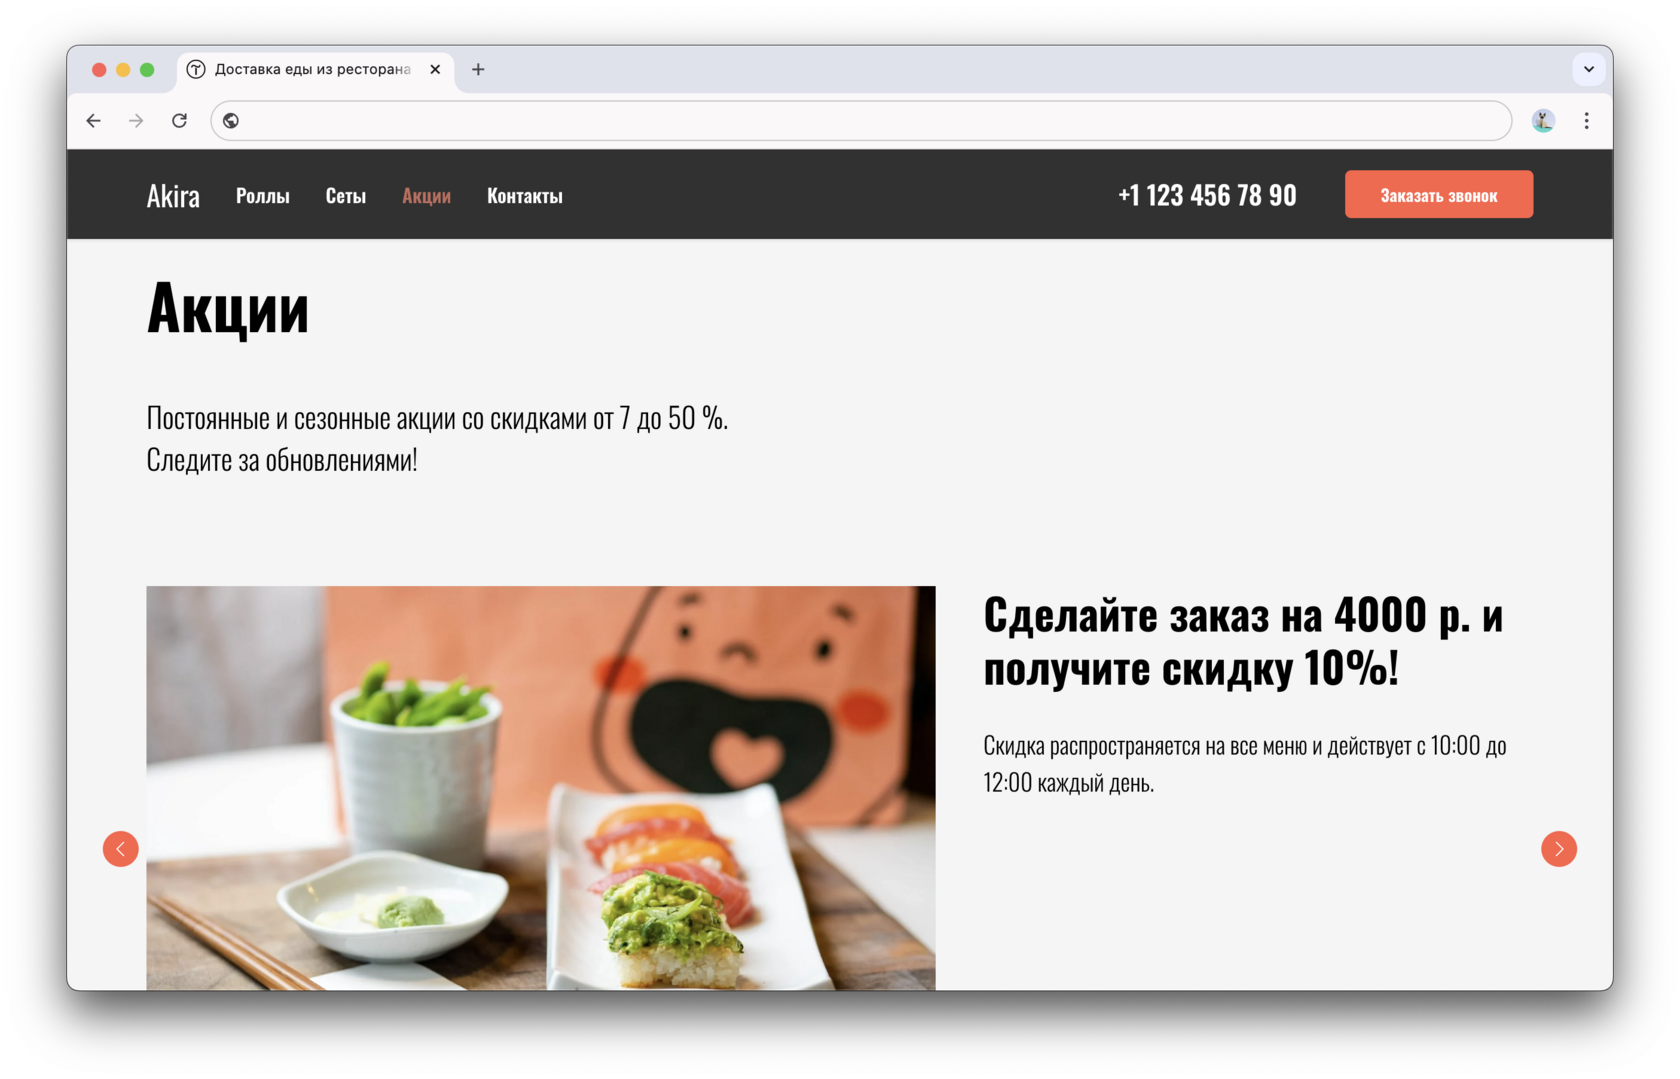
Task: Open the browser profile avatar
Action: [1543, 121]
